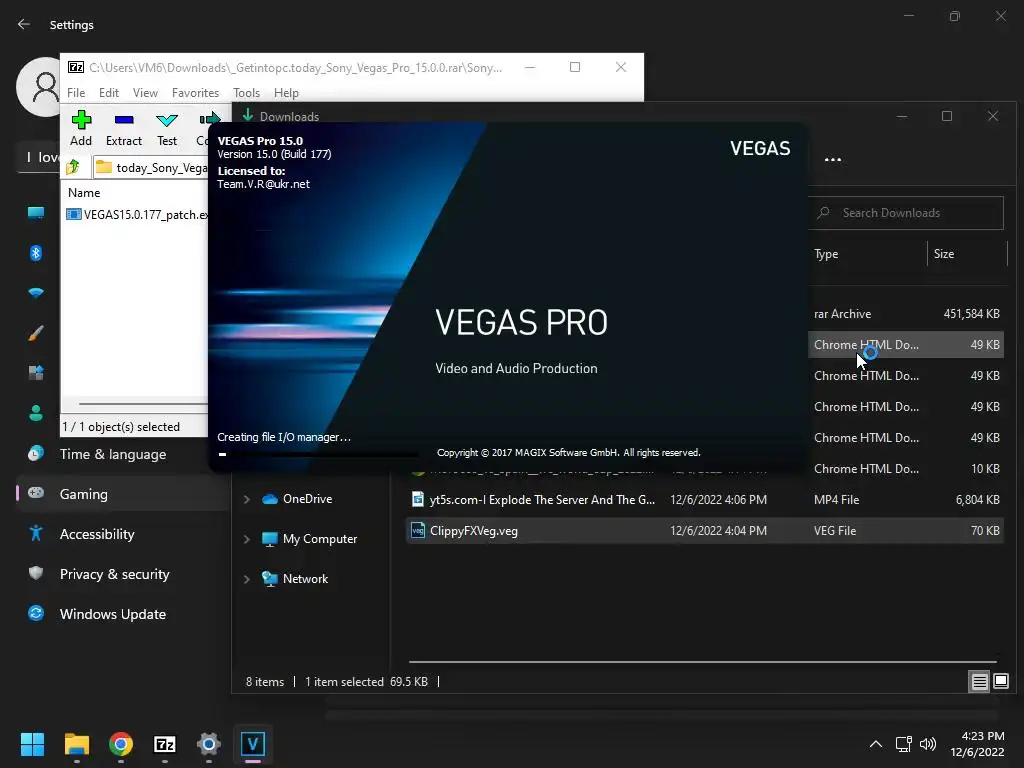Select Network in Explorer navigation pane
This screenshot has height=768, width=1024.
(x=305, y=579)
